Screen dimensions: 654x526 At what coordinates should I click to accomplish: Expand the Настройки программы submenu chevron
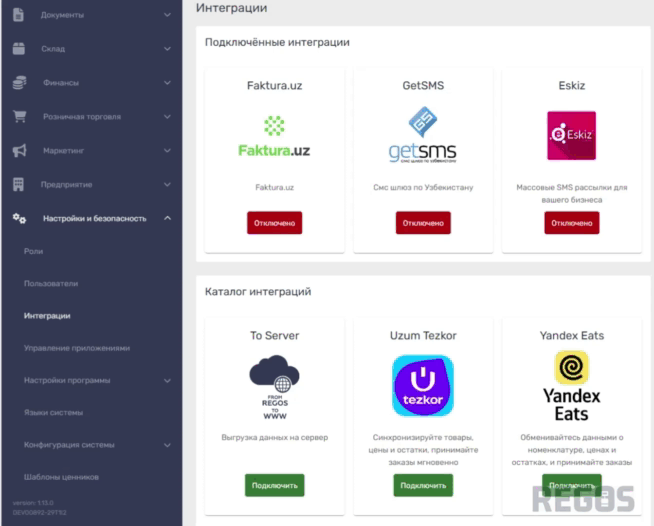(167, 380)
